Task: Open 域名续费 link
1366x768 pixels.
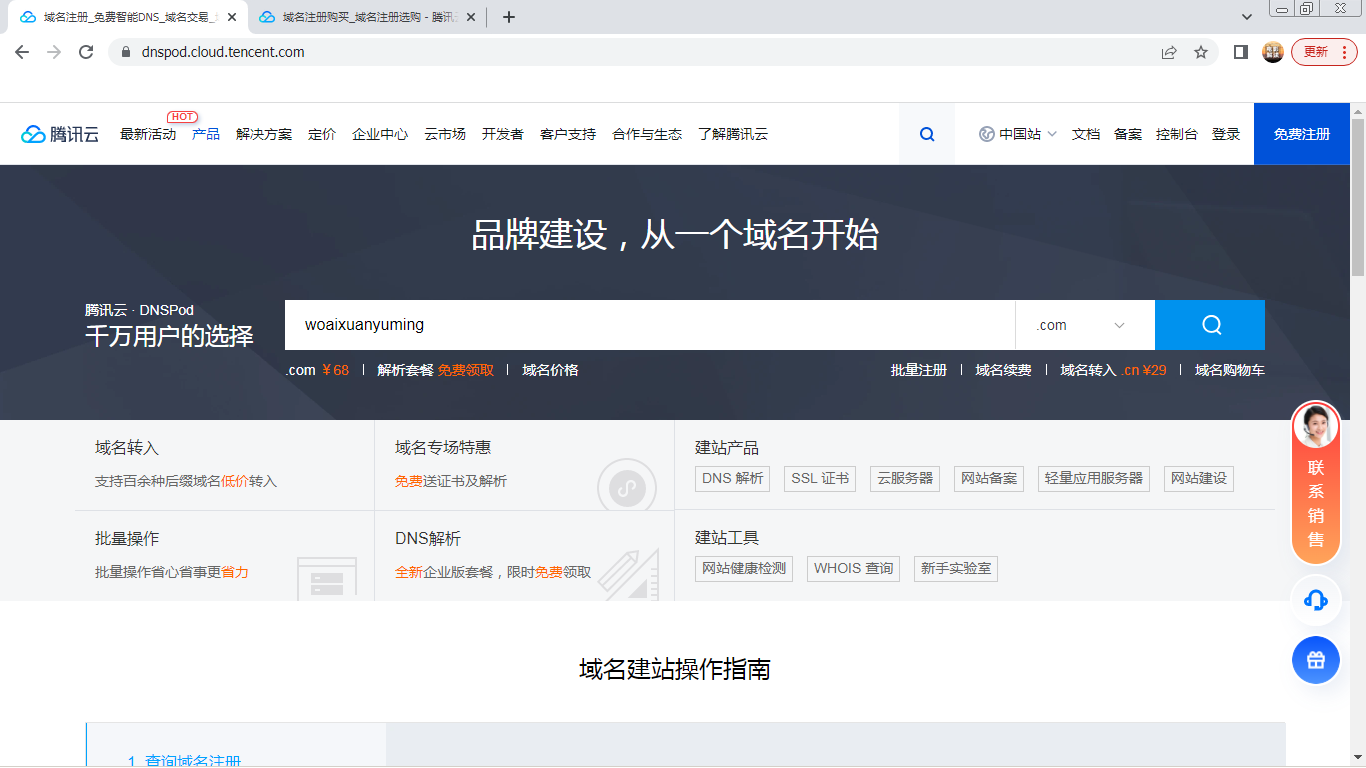Action: click(1003, 370)
